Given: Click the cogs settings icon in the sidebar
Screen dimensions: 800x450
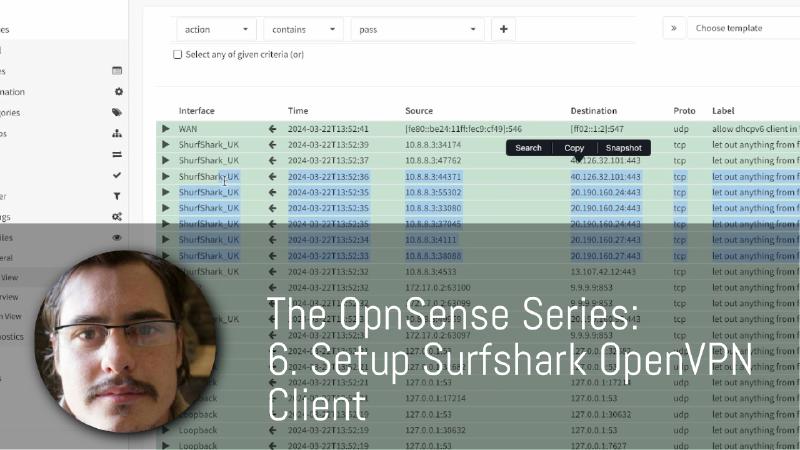Looking at the screenshot, I should [x=117, y=217].
